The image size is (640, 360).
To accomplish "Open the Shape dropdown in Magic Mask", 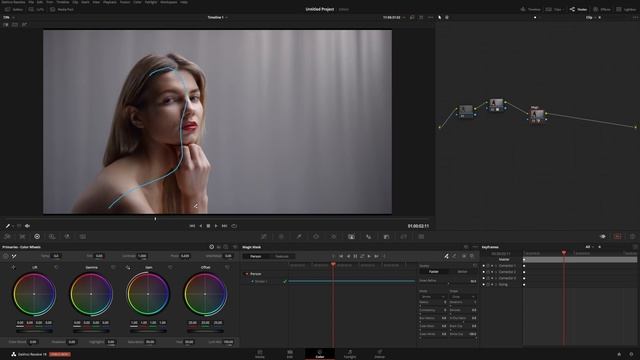I will click(463, 297).
